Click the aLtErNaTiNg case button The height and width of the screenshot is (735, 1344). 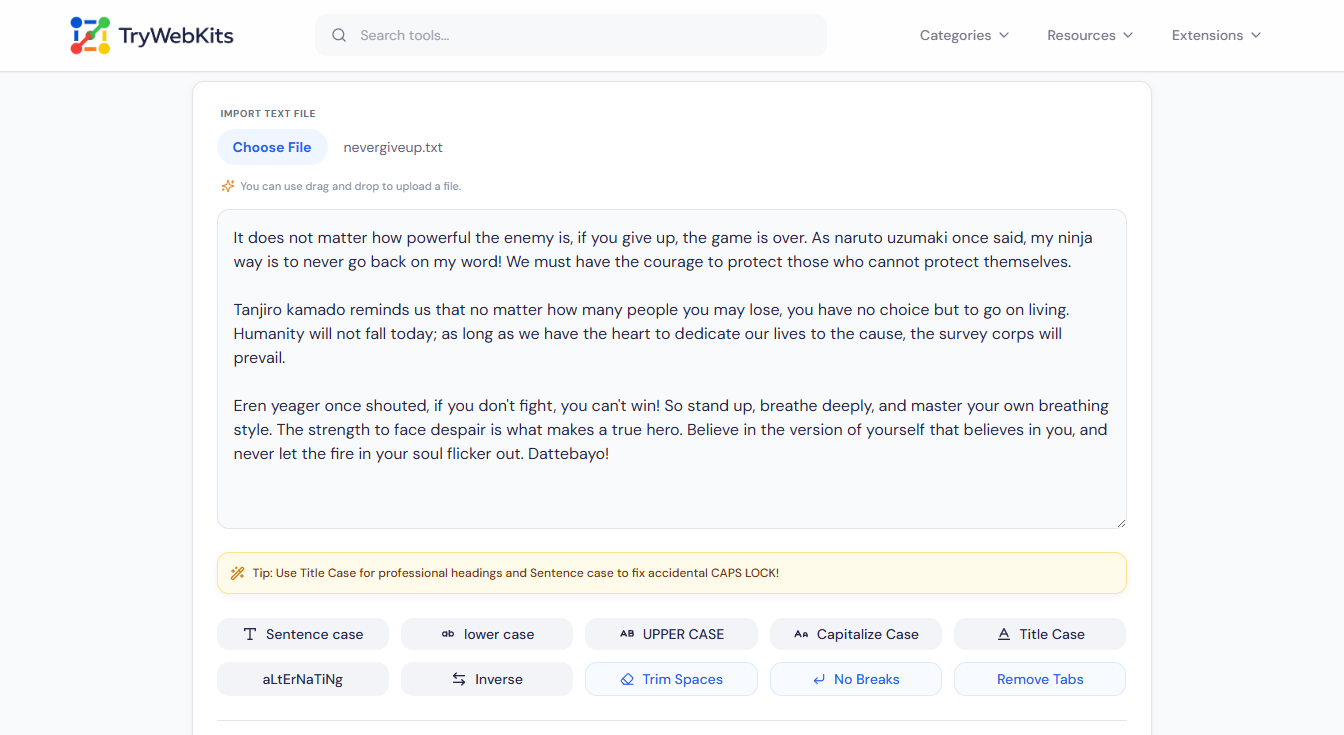click(302, 679)
